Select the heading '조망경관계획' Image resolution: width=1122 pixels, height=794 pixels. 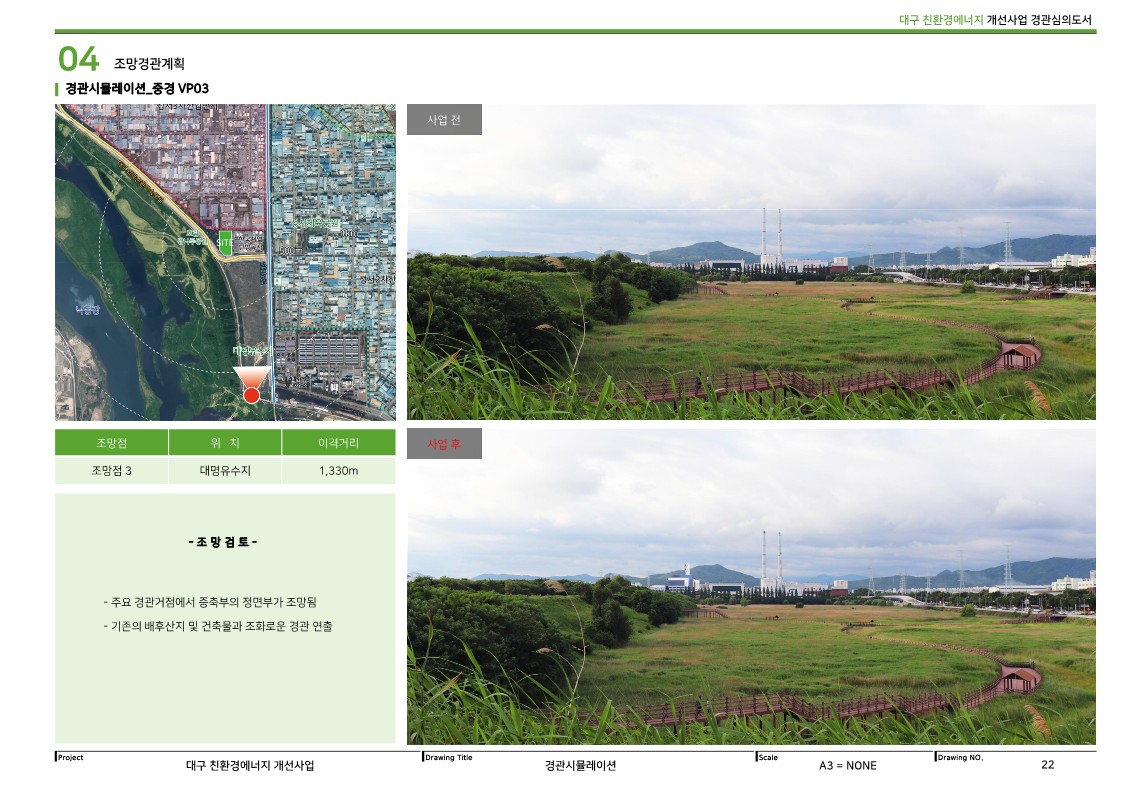click(150, 64)
